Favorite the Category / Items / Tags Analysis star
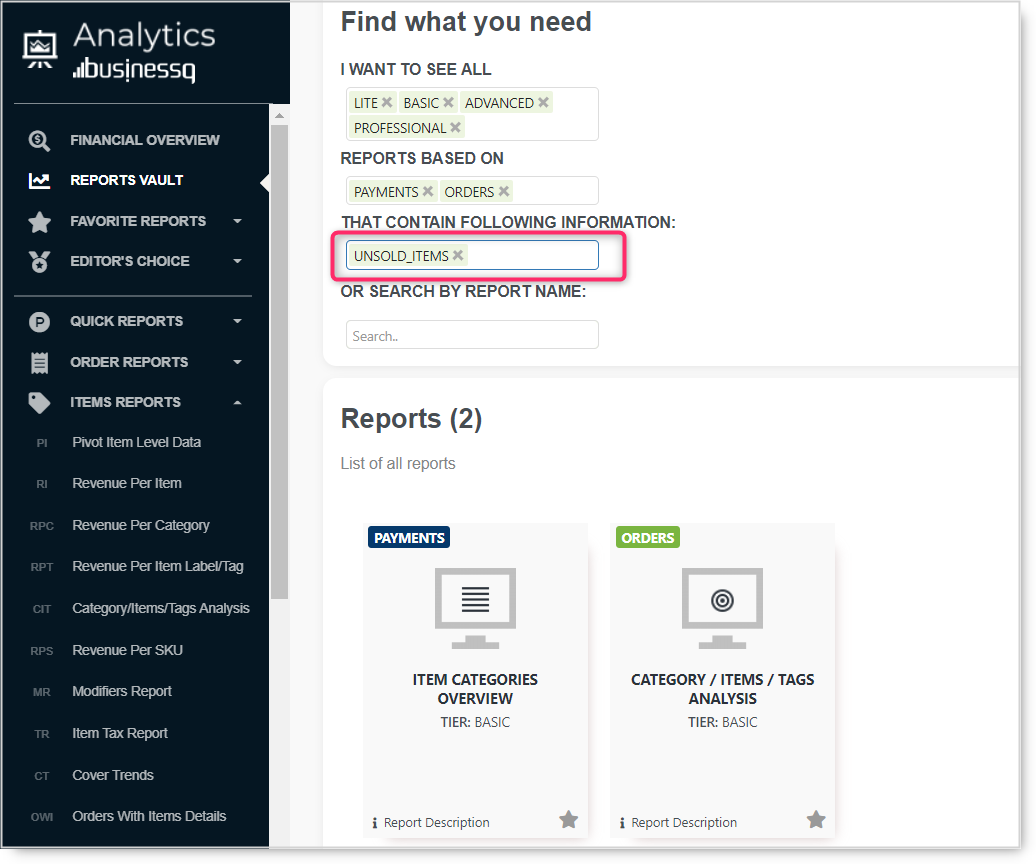This screenshot has height=864, width=1036. tap(816, 820)
